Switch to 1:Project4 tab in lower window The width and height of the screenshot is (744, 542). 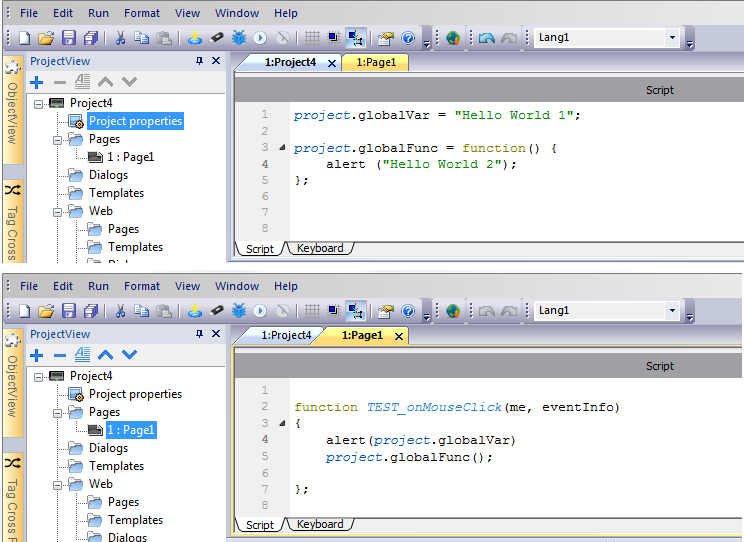pyautogui.click(x=286, y=336)
